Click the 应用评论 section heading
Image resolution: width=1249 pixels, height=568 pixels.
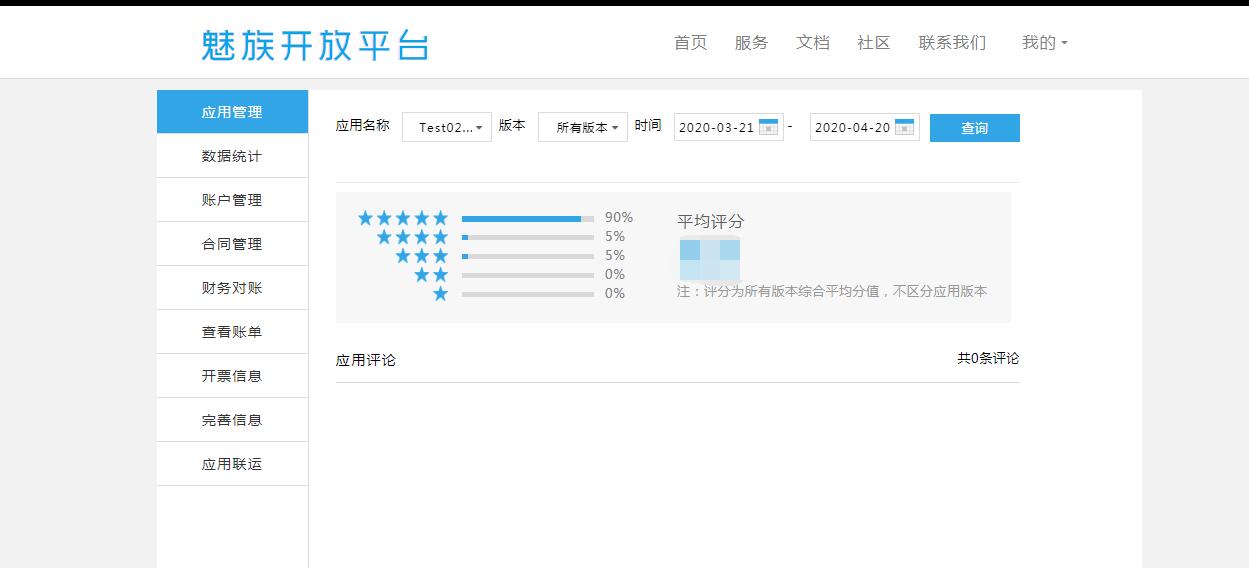pos(366,360)
